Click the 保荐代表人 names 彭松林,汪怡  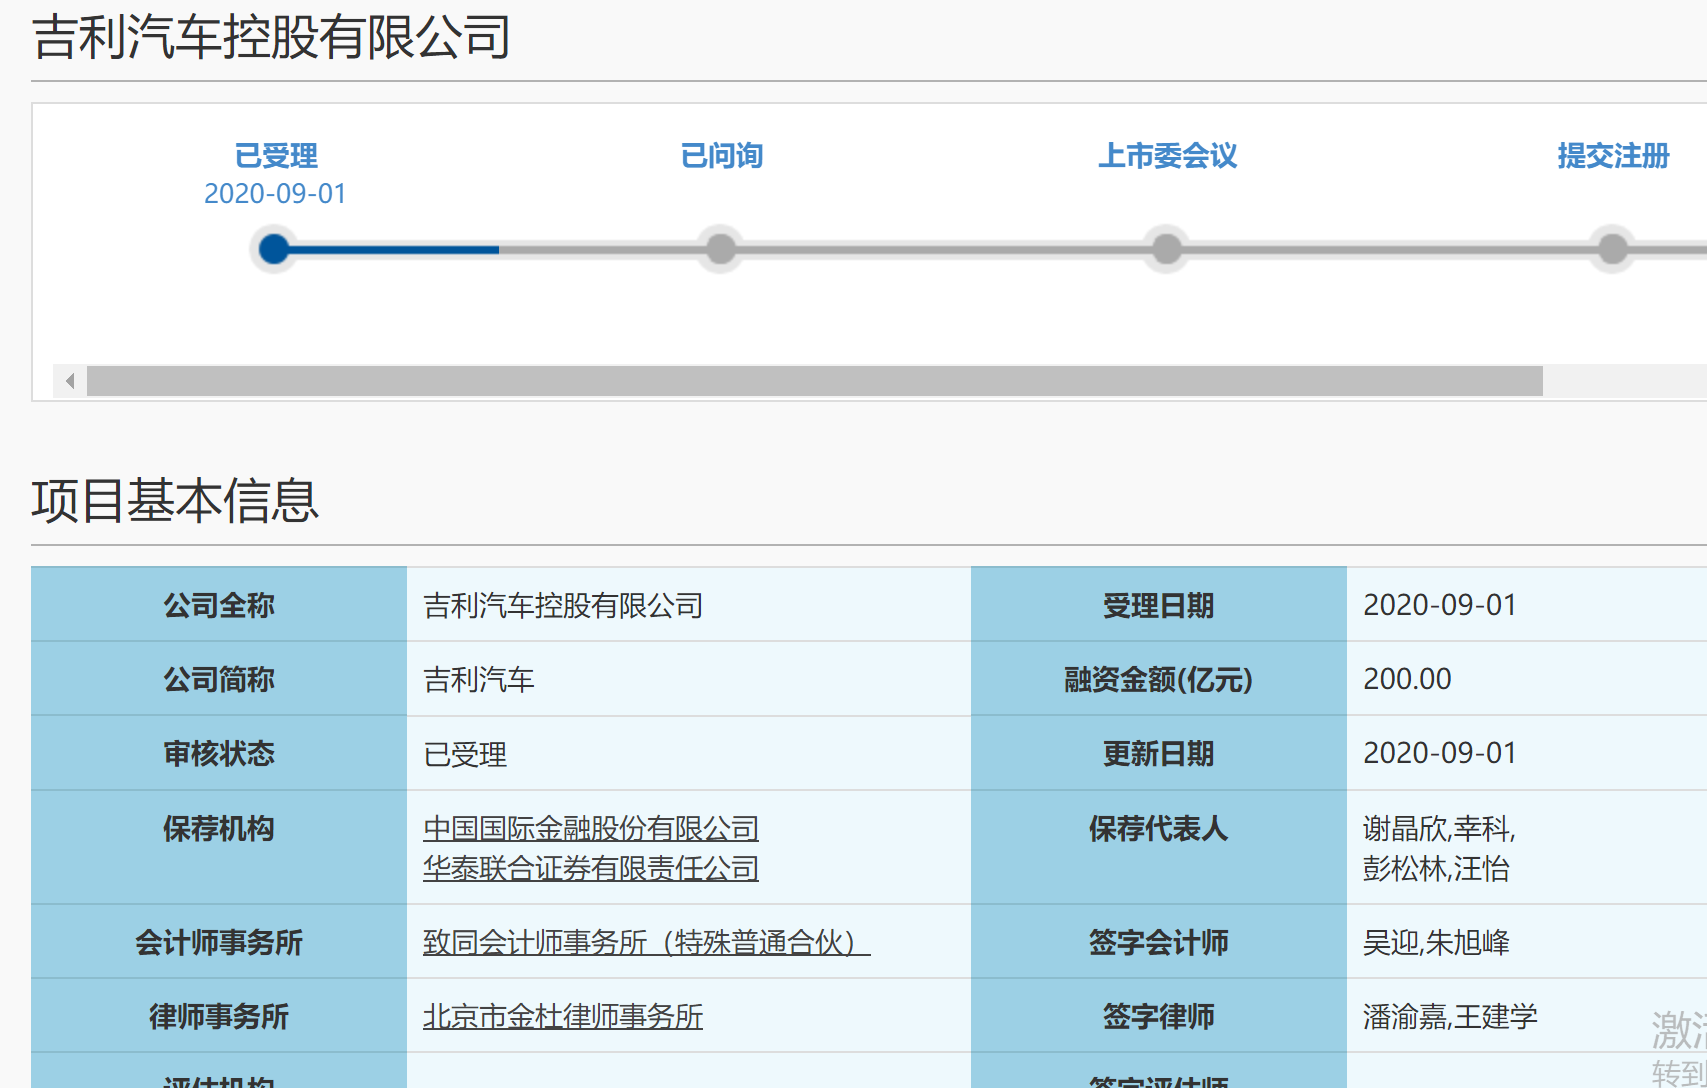1436,869
